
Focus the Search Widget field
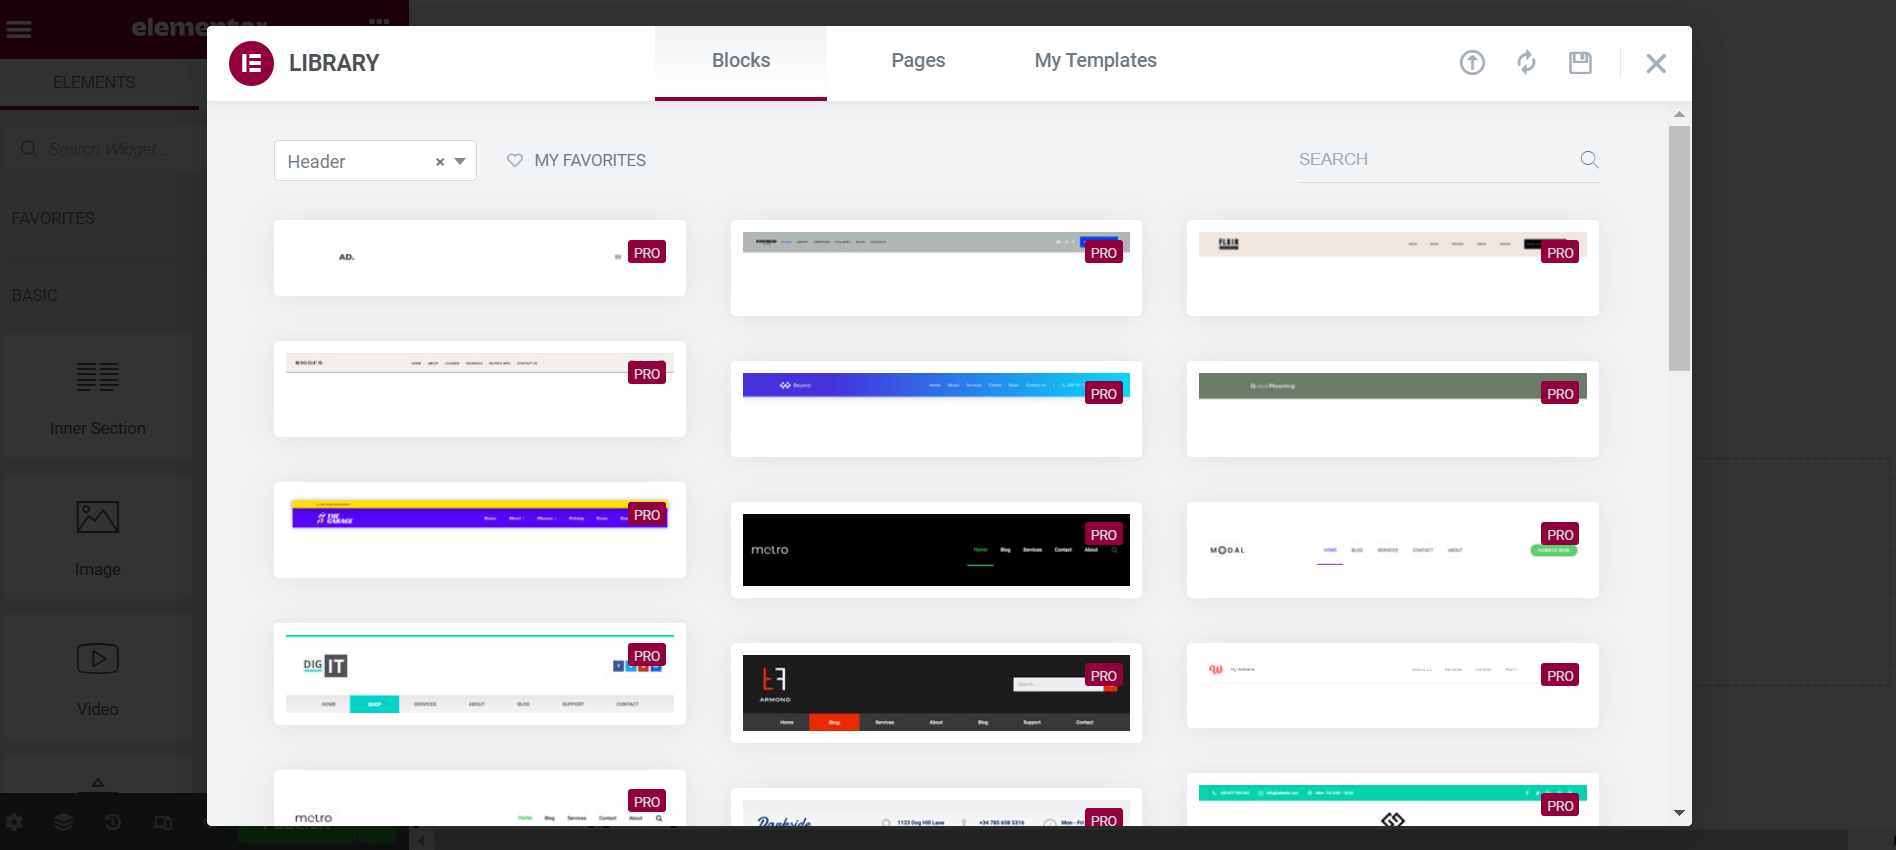tap(103, 149)
